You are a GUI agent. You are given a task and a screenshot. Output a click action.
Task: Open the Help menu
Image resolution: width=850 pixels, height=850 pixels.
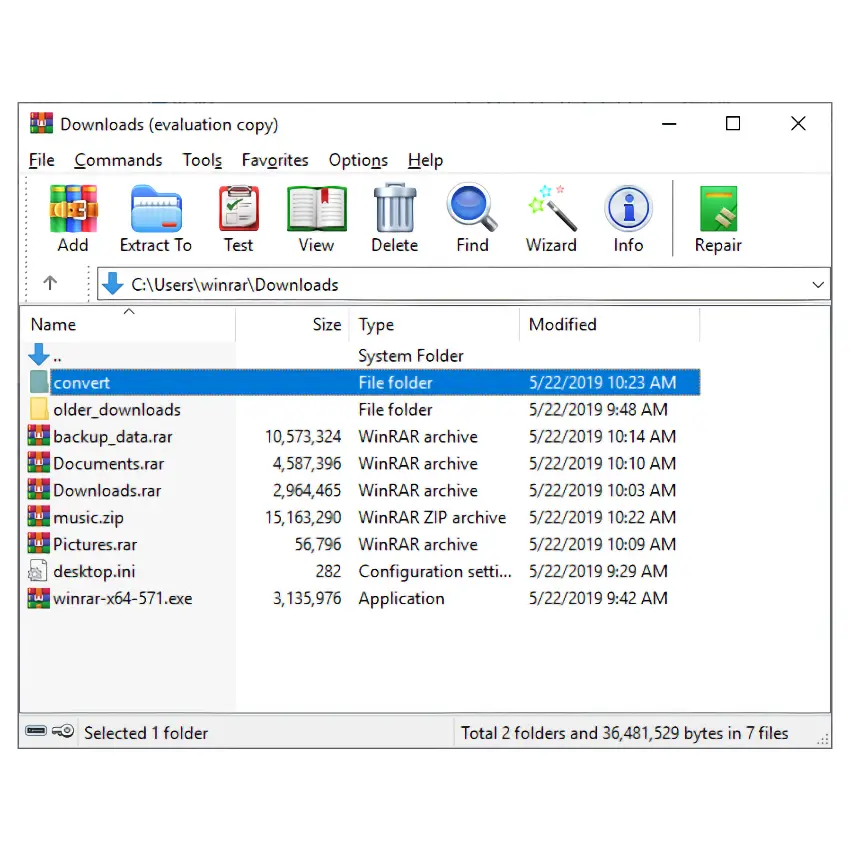pos(426,160)
